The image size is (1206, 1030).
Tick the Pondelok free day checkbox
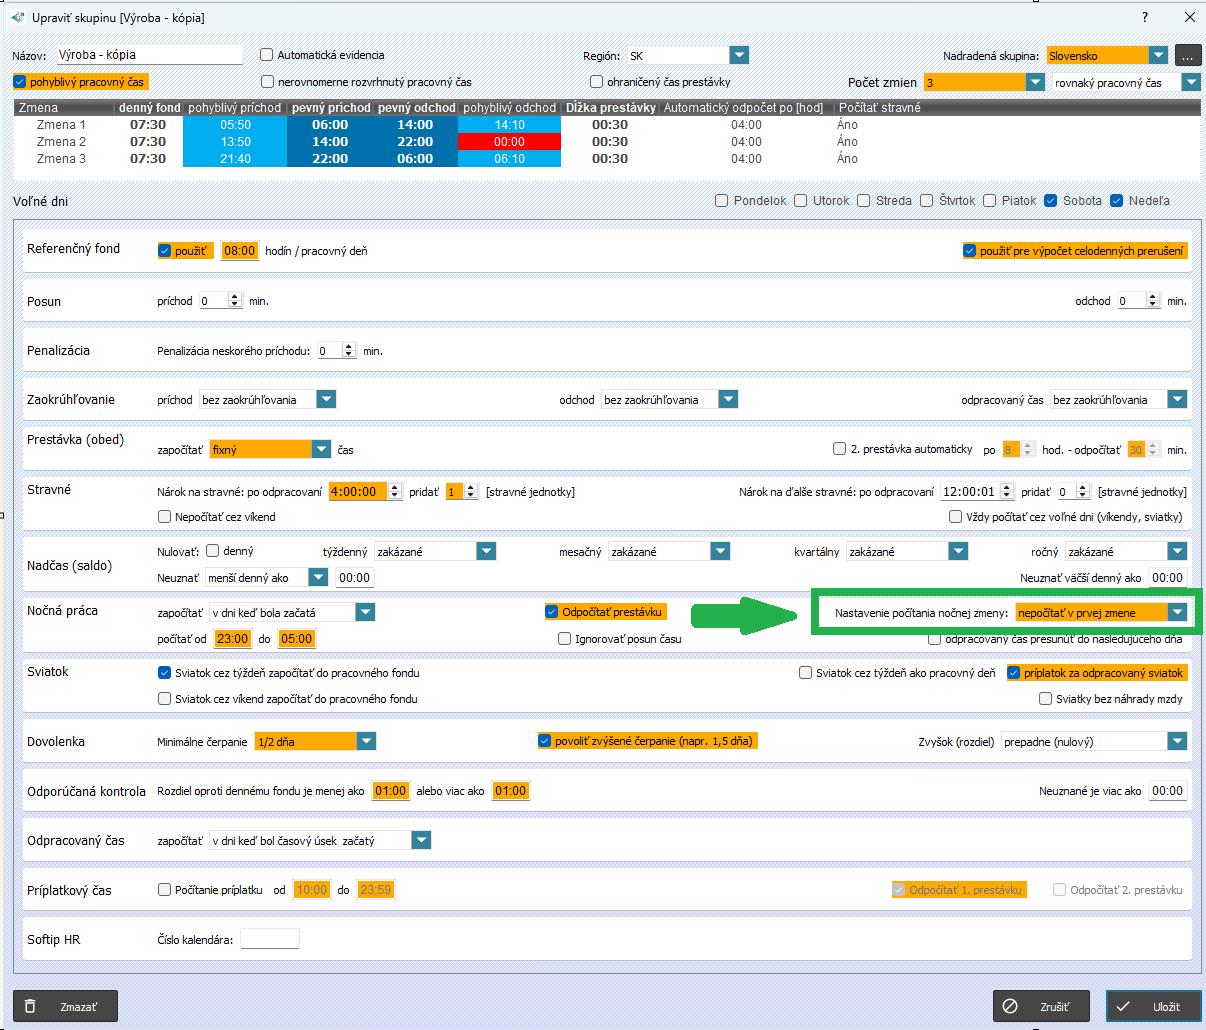coord(721,201)
